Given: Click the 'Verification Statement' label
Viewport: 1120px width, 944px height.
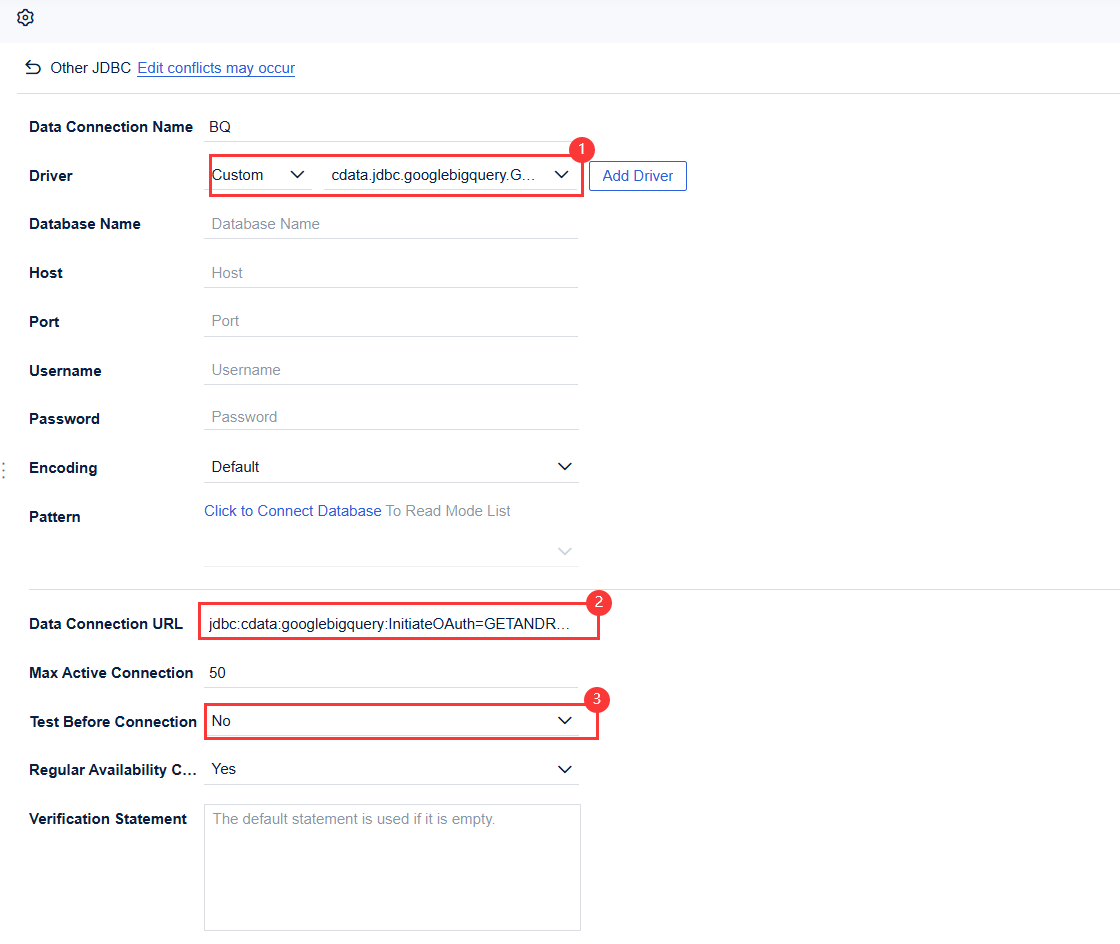Looking at the screenshot, I should (x=108, y=819).
